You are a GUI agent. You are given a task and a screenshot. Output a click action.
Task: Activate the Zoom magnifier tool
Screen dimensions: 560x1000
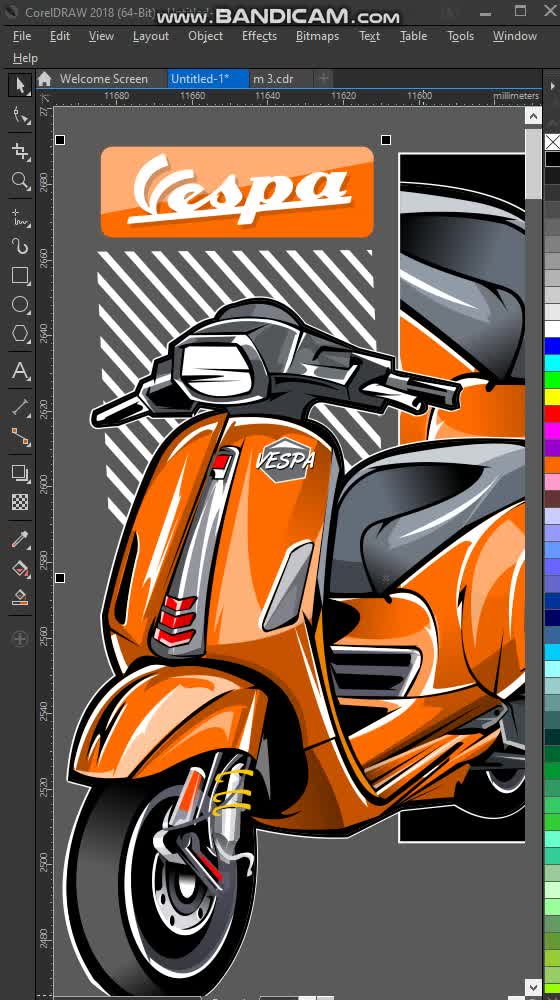20,181
